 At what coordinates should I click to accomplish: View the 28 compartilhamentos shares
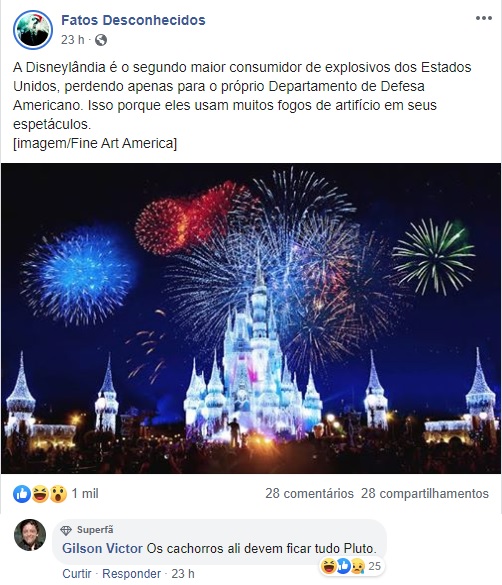coord(424,494)
